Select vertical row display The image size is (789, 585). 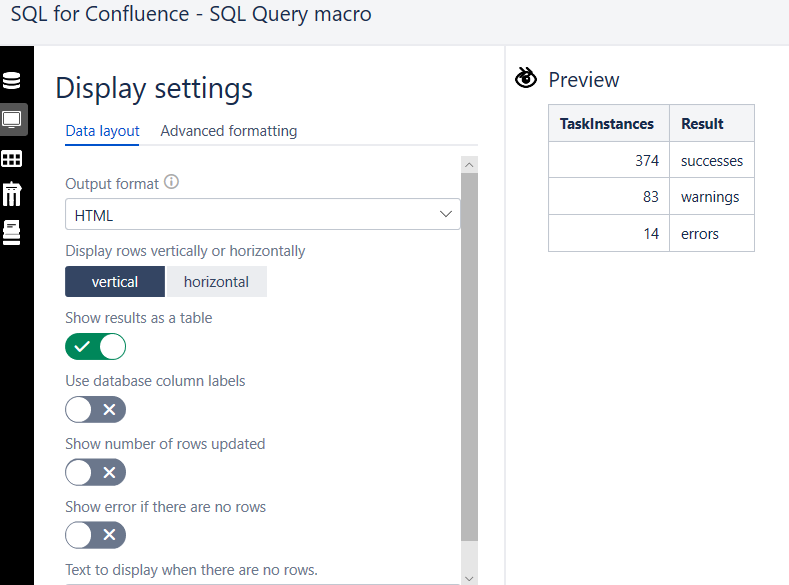[115, 282]
